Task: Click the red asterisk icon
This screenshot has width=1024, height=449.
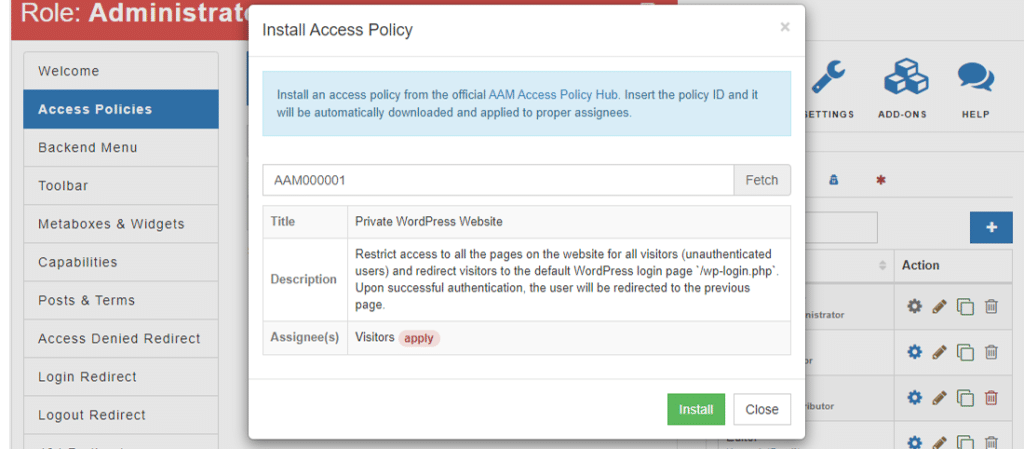Action: (881, 180)
